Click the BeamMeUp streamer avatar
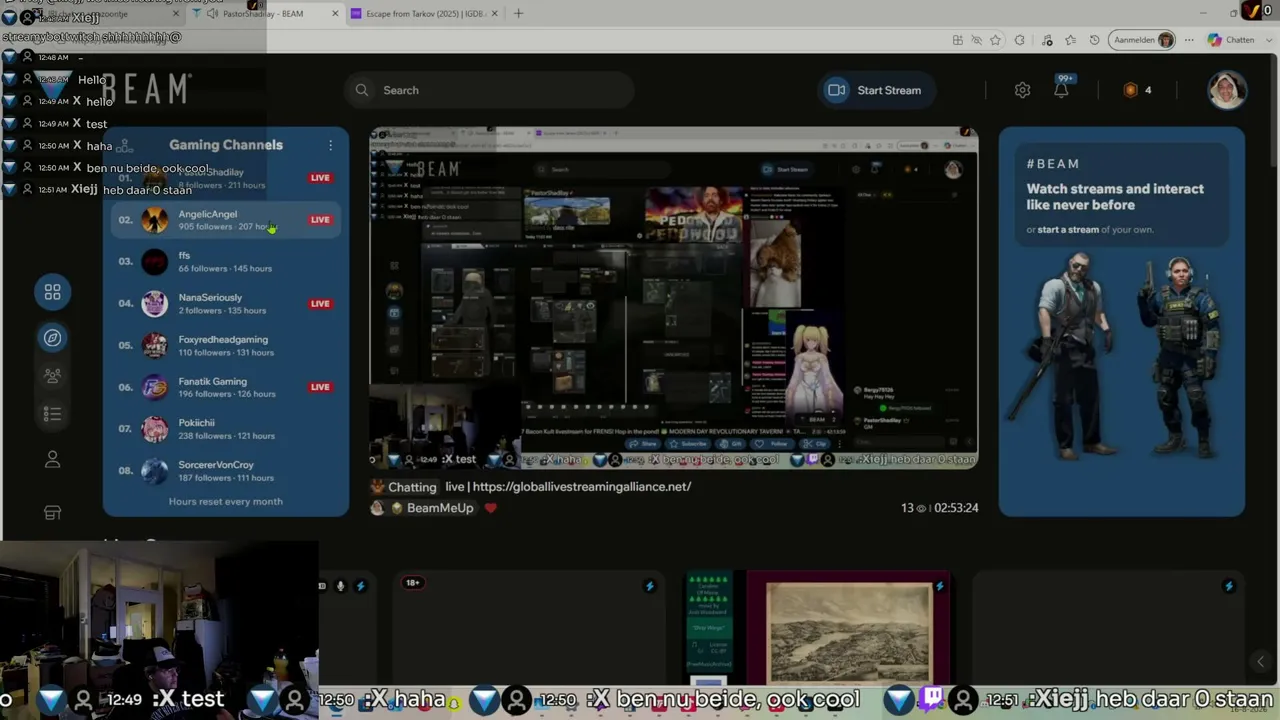 [377, 508]
